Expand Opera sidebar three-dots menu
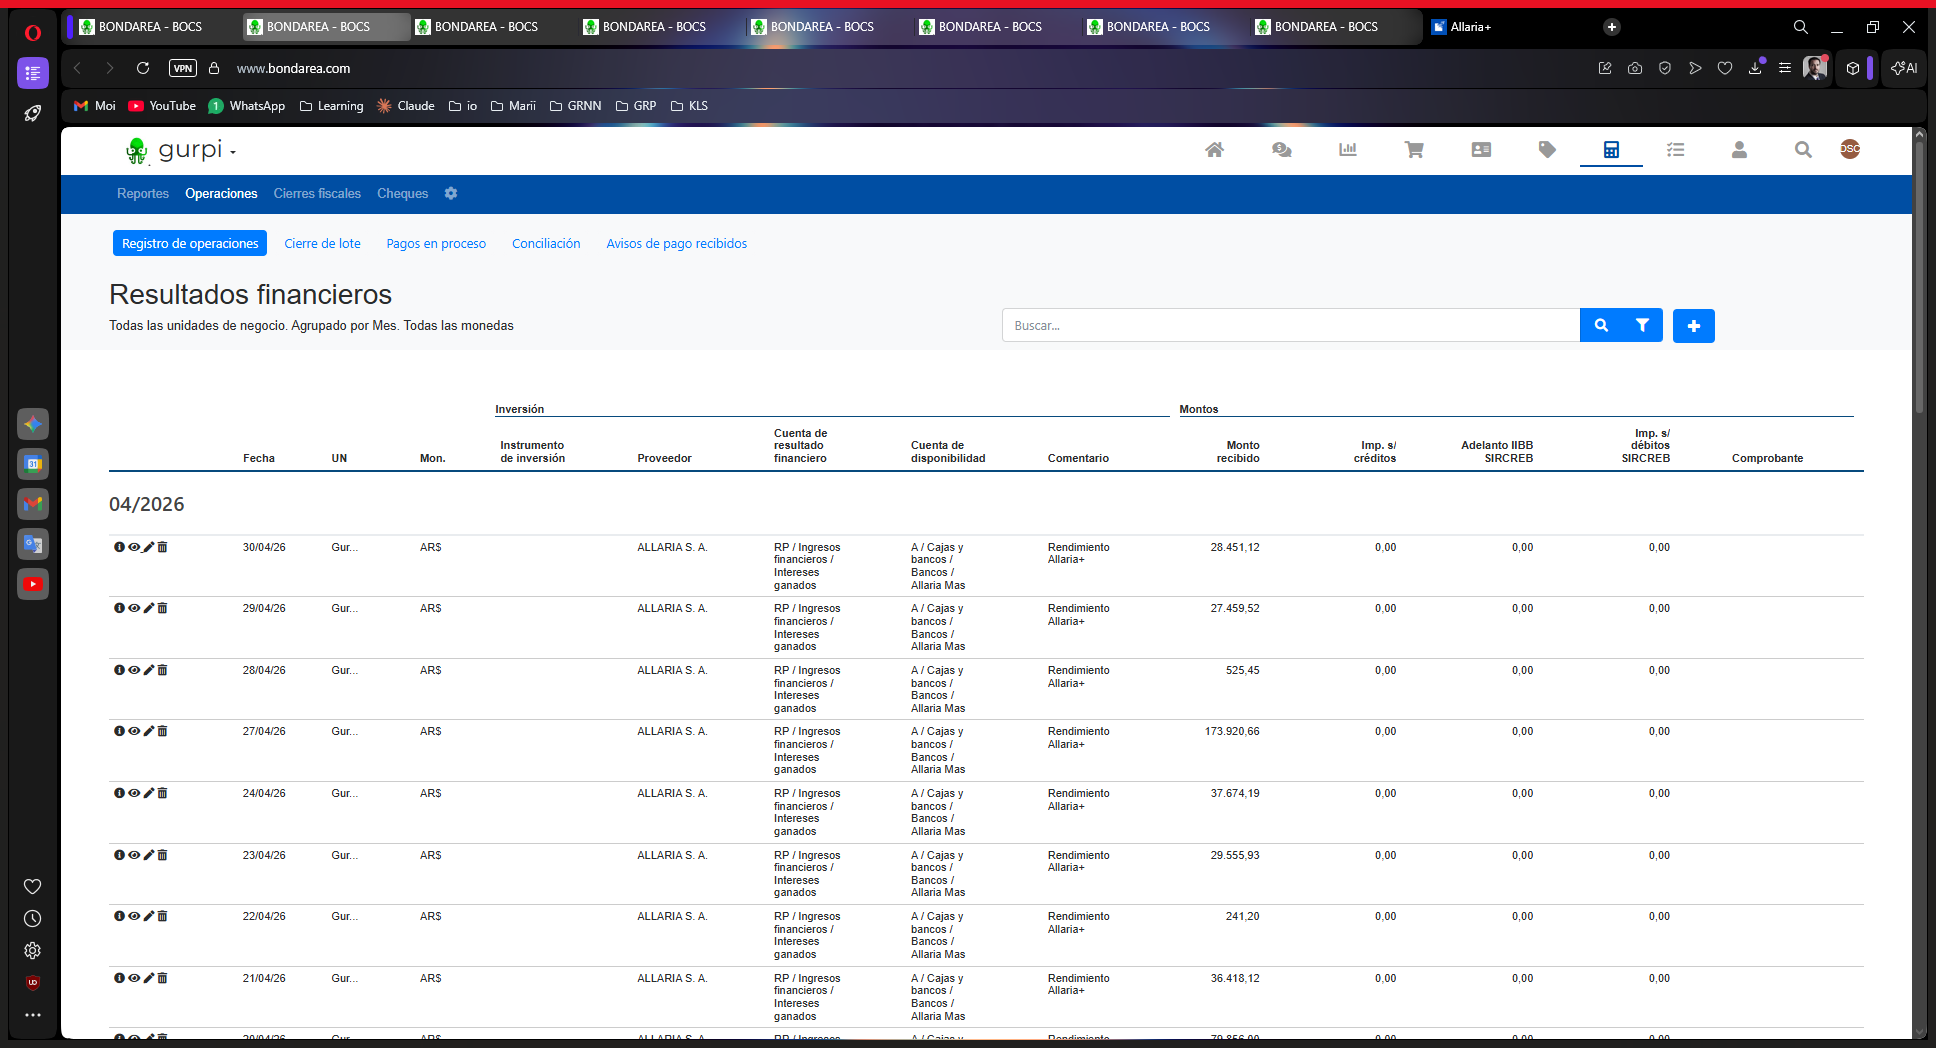1936x1048 pixels. [x=33, y=1015]
